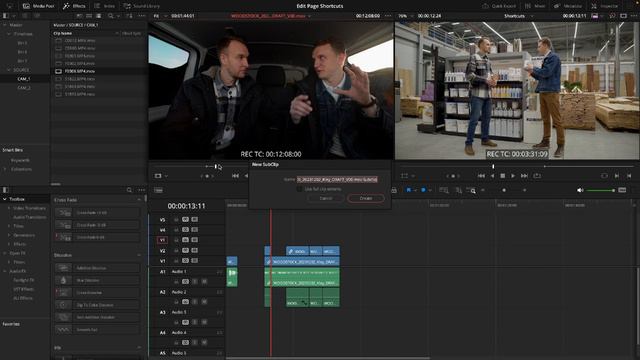The width and height of the screenshot is (640, 360).
Task: Select Video Transitions in the Toolbox
Action: [x=29, y=208]
